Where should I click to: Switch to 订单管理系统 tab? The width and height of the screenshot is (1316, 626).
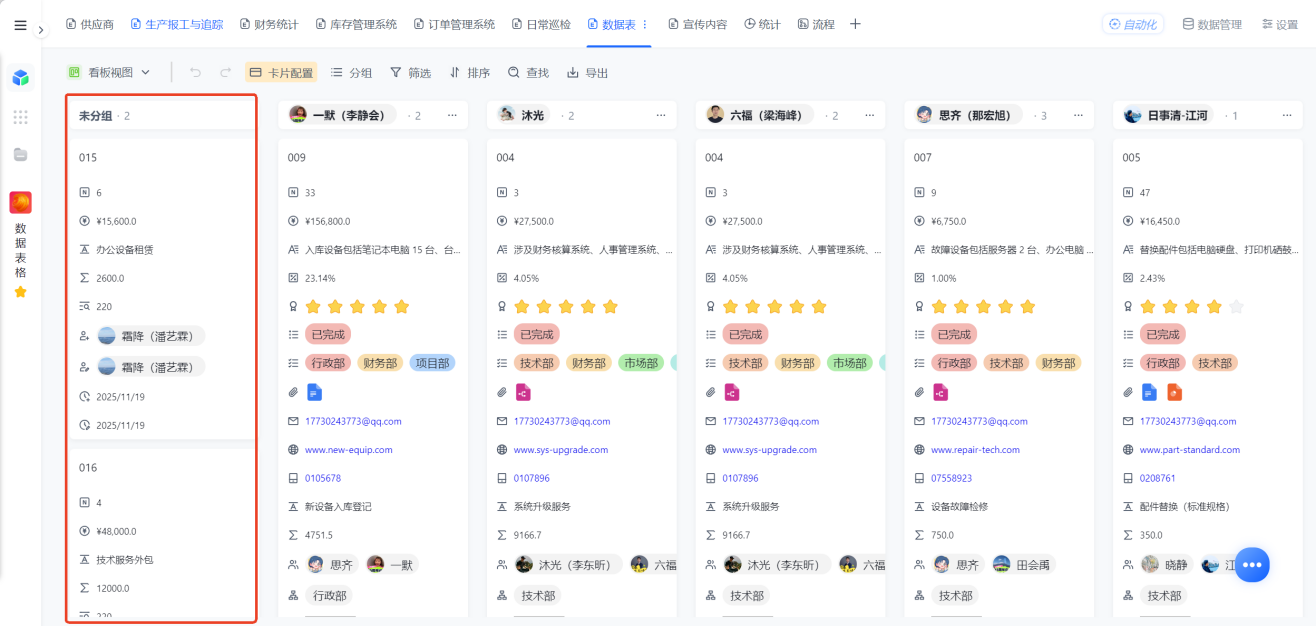(x=454, y=24)
